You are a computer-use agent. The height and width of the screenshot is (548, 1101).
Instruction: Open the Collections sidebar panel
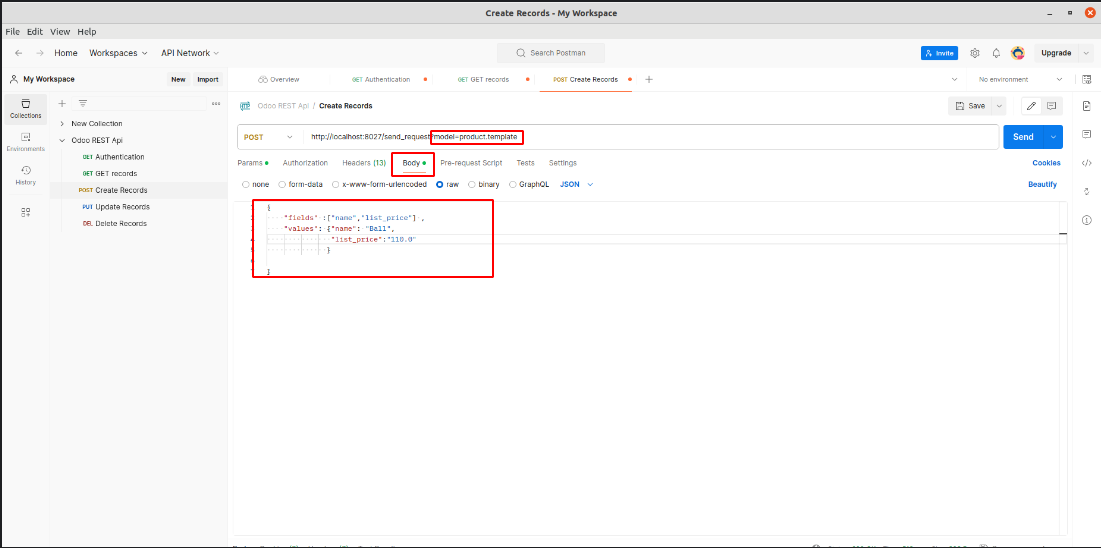tap(25, 108)
